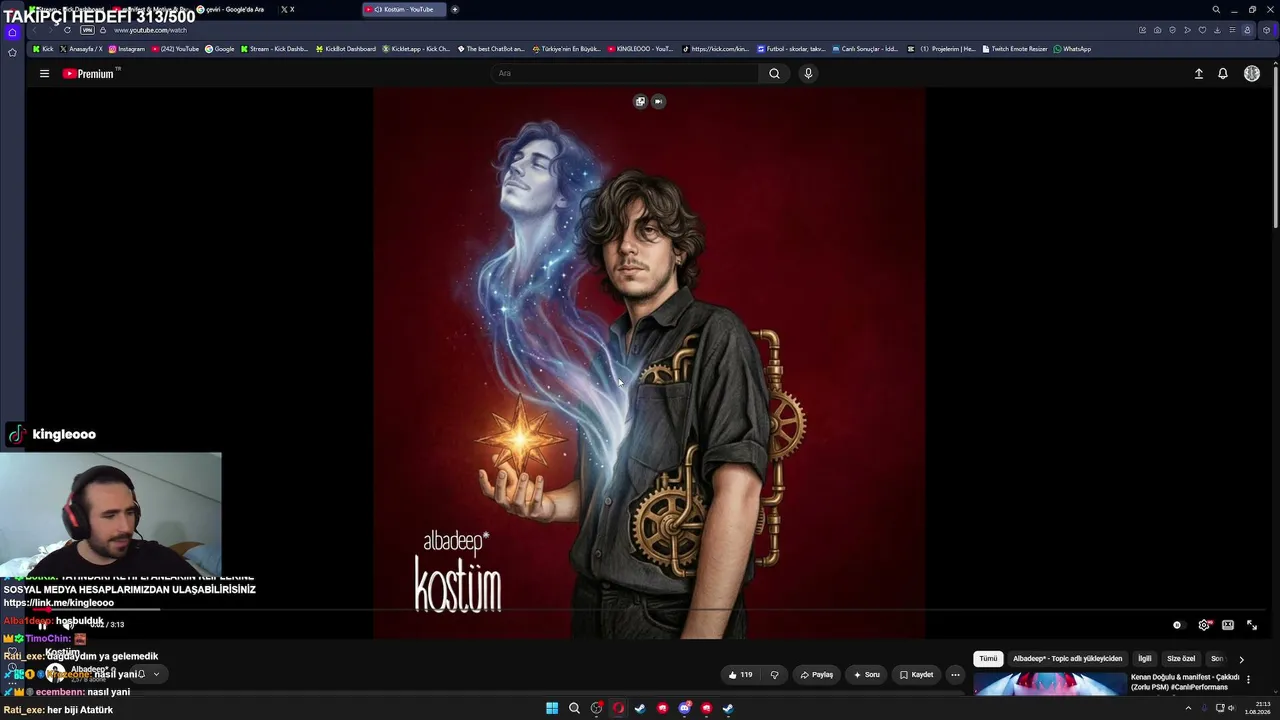The image size is (1280, 720).
Task: Open the Twitch Emote Resizer bookmark
Action: (1015, 49)
